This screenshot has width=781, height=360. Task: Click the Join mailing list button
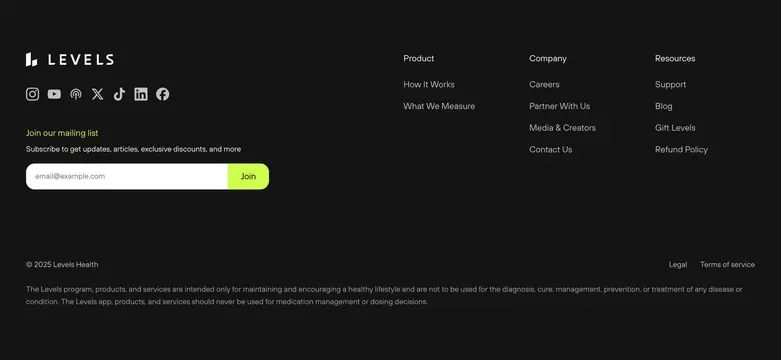tap(248, 176)
